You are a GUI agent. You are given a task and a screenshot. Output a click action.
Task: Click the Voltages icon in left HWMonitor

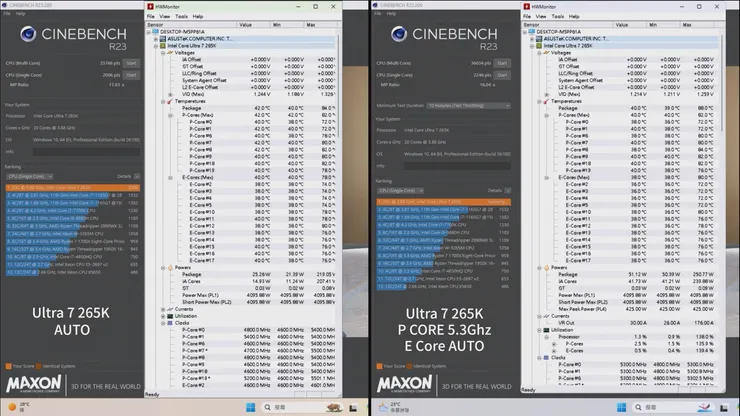coord(170,53)
